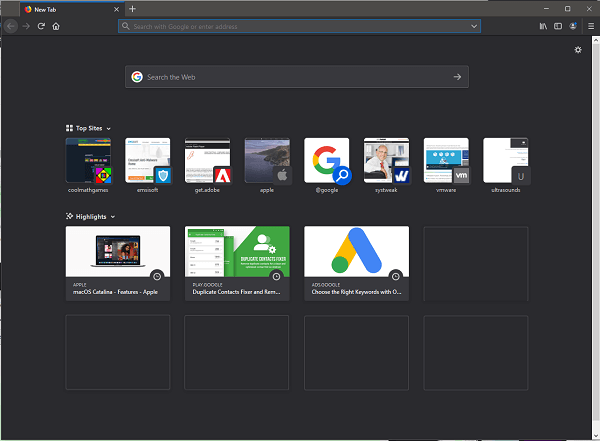Screen dimensions: 600x441
Task: Open a new tab with plus icon
Action: click(132, 9)
